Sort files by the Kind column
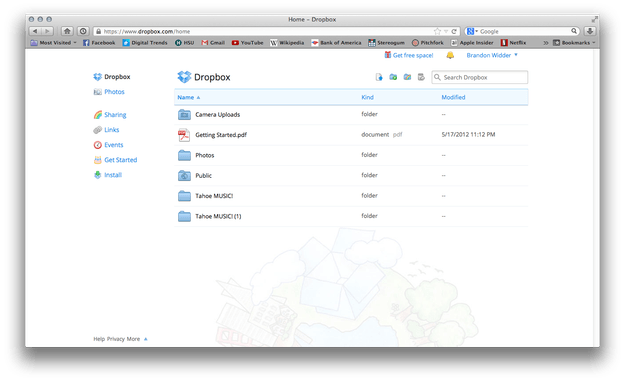Screen dimensions: 625x382 (x=368, y=97)
